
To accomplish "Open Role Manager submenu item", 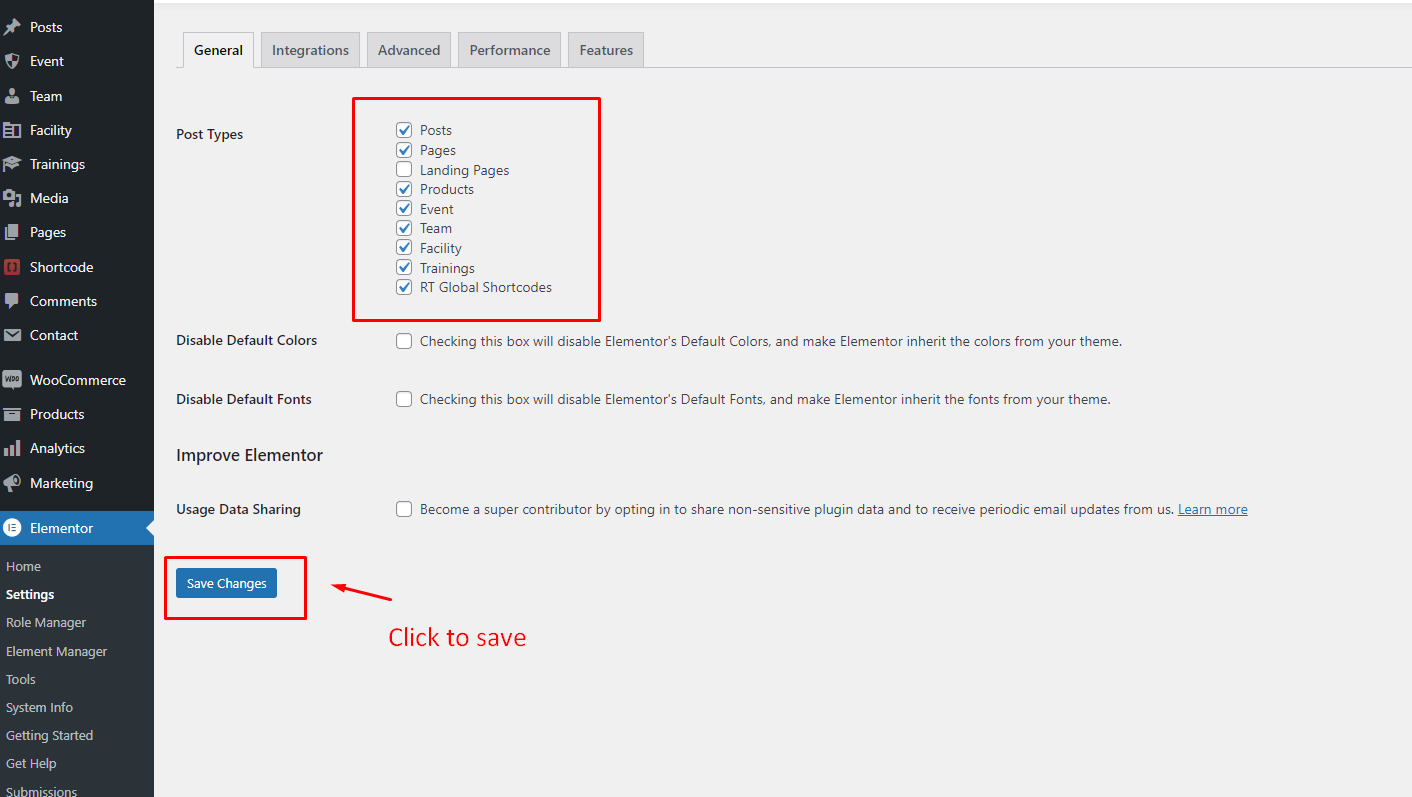I will tap(46, 622).
